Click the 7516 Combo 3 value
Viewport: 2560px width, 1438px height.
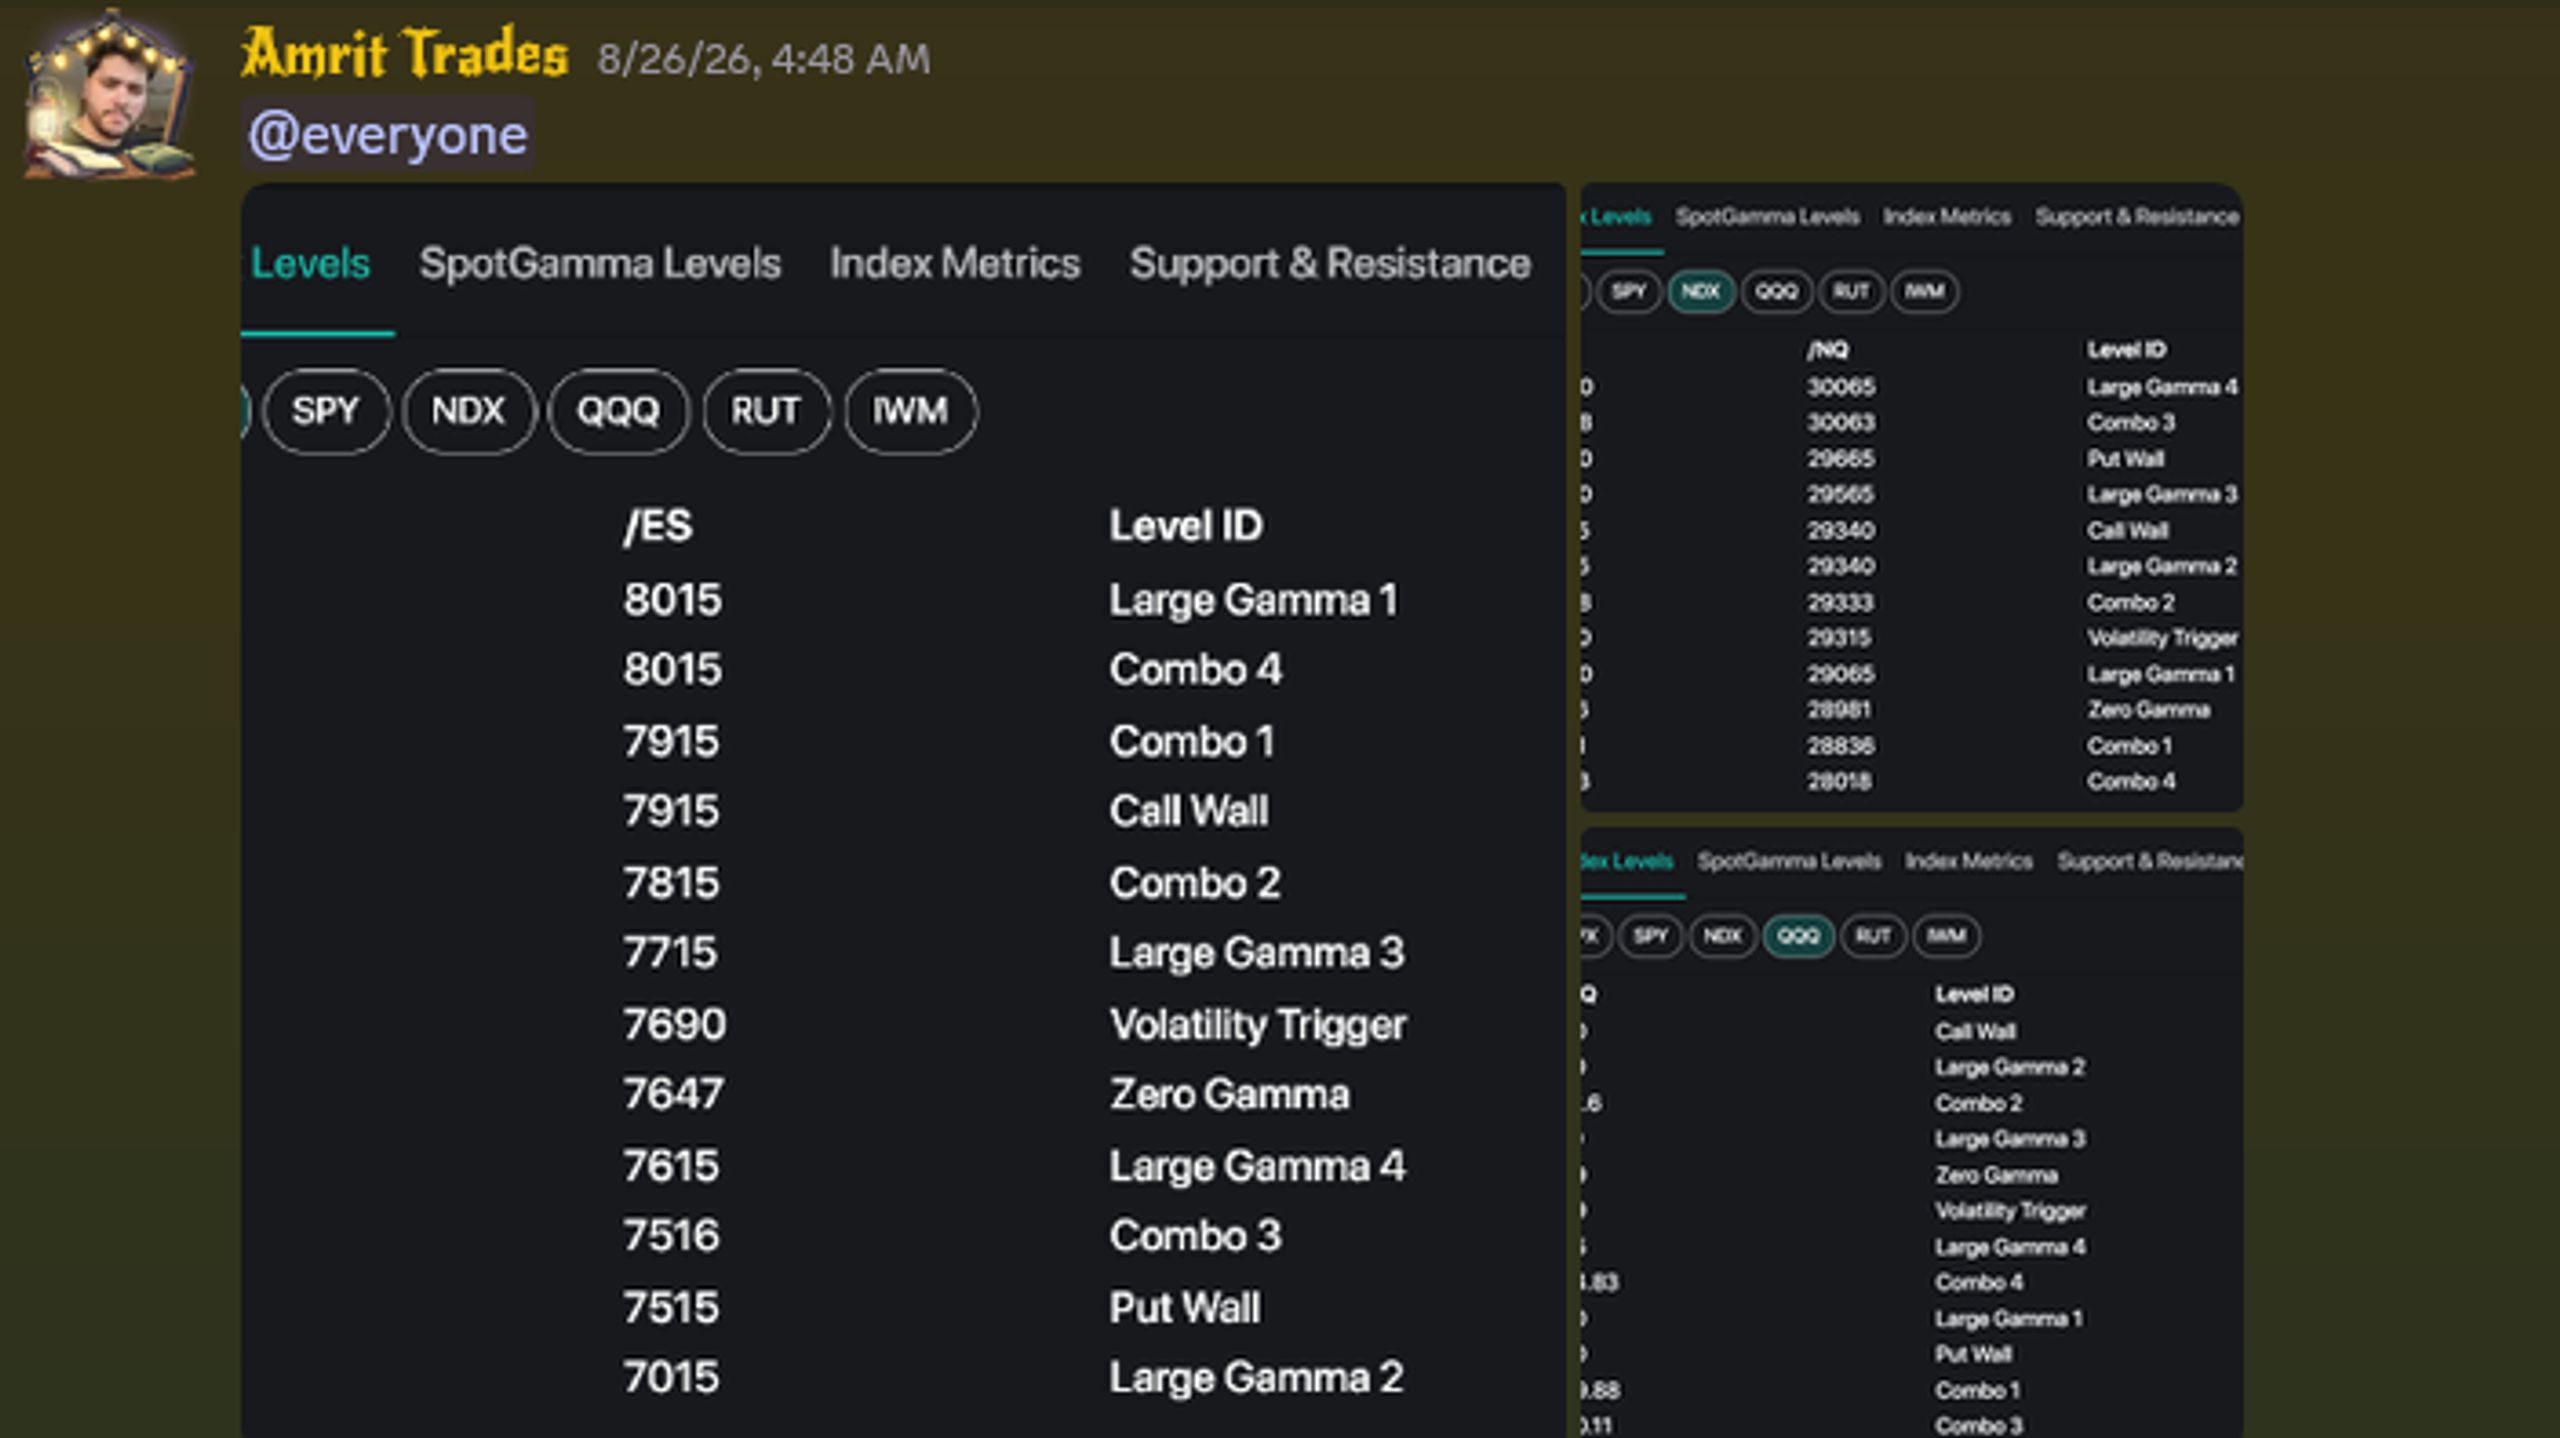point(671,1236)
